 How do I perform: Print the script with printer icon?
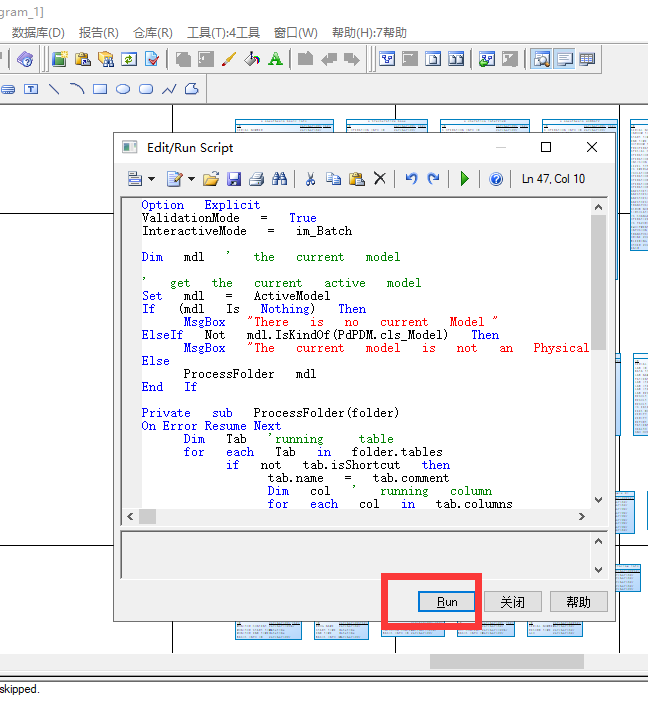[256, 179]
